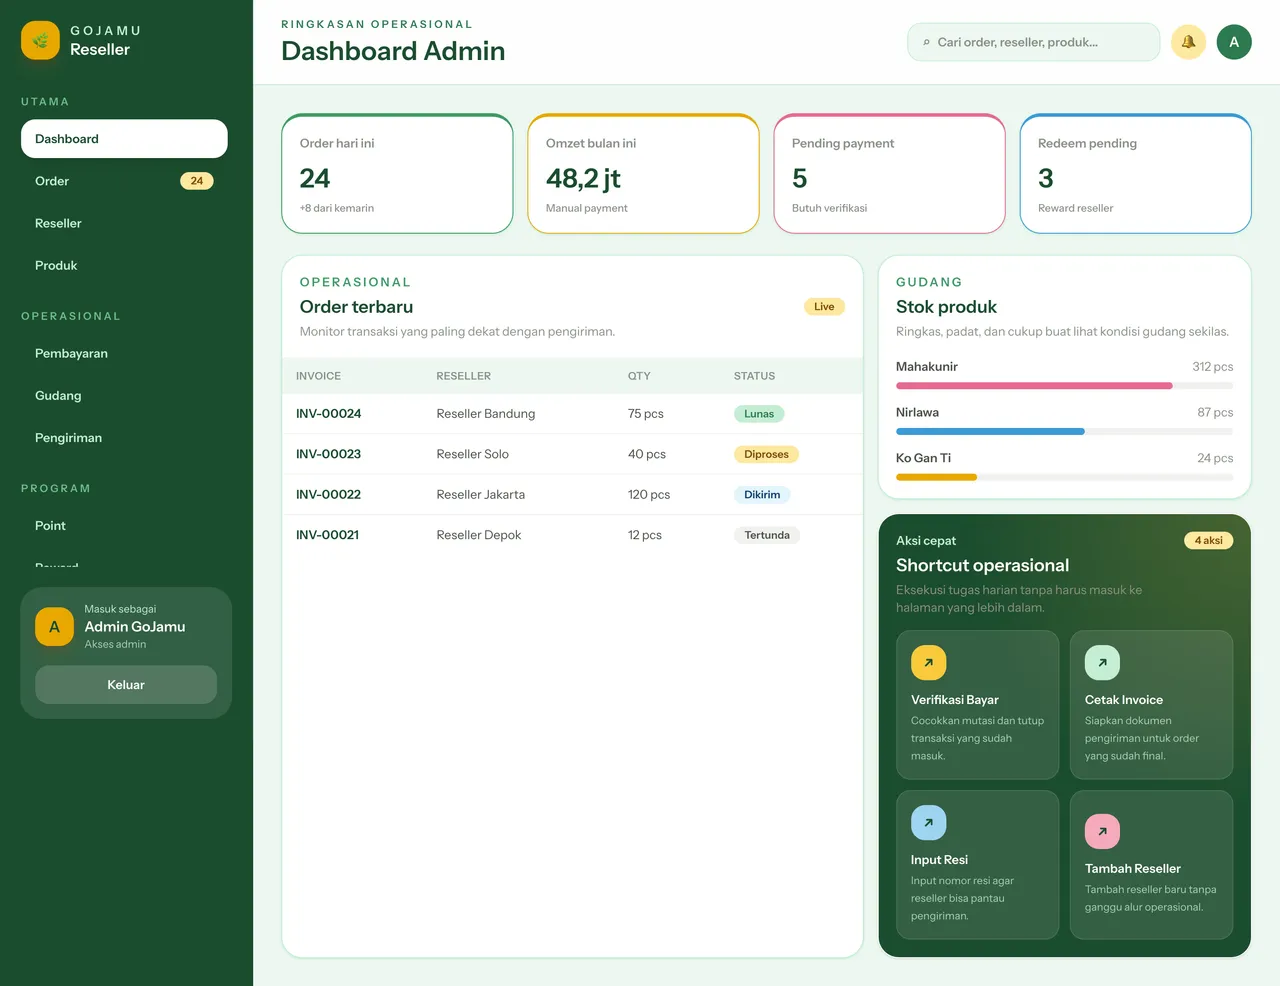Screen dimensions: 1280x986
Task: Click the Tambah Reseller pink arrow icon
Action: pos(1102,831)
